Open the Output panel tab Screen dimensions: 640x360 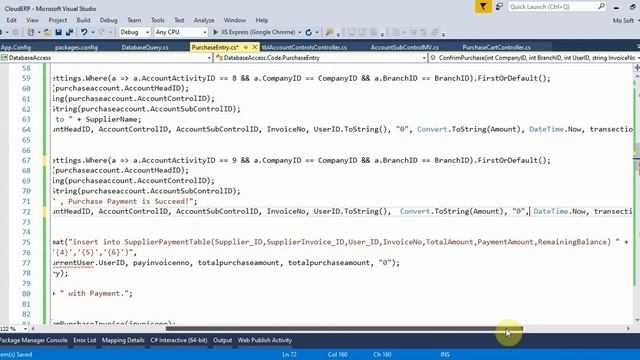coord(222,340)
